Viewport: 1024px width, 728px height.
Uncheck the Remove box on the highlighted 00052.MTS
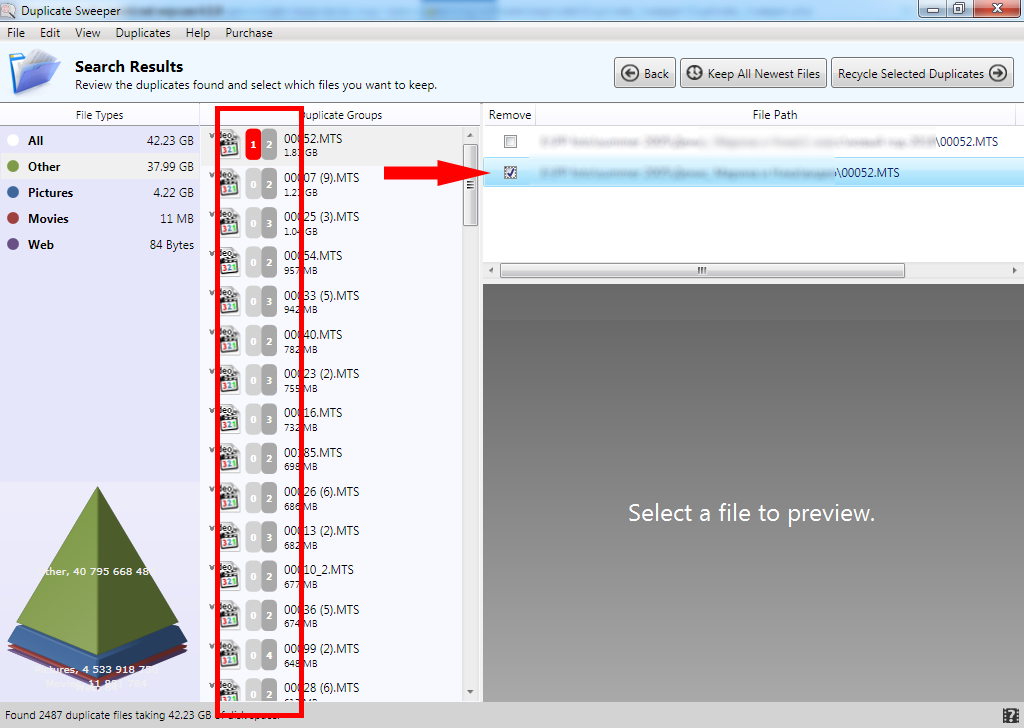[x=510, y=173]
